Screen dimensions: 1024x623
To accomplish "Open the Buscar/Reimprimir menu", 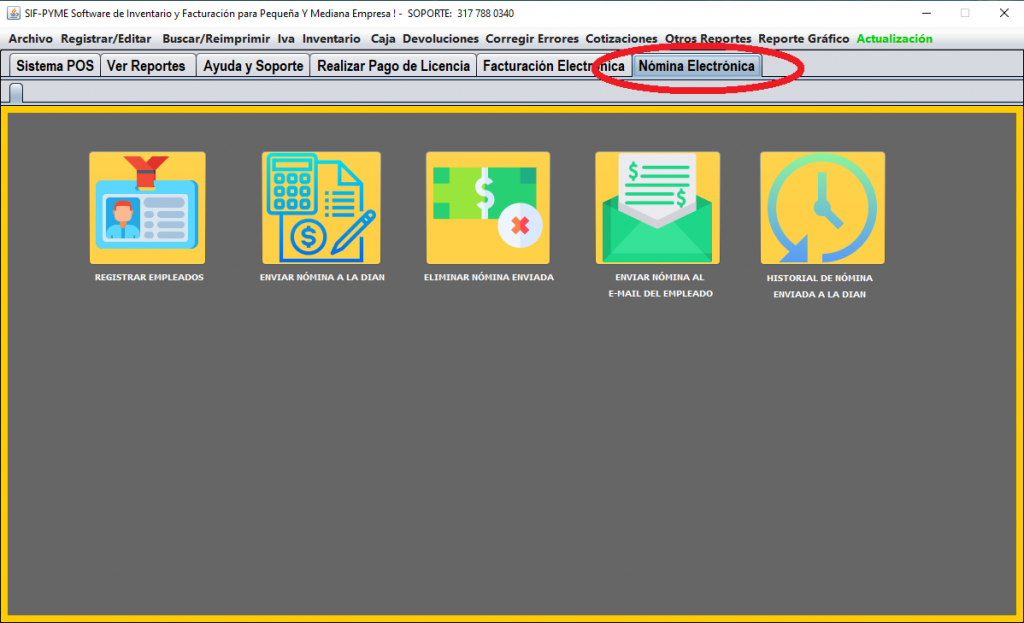I will 216,39.
